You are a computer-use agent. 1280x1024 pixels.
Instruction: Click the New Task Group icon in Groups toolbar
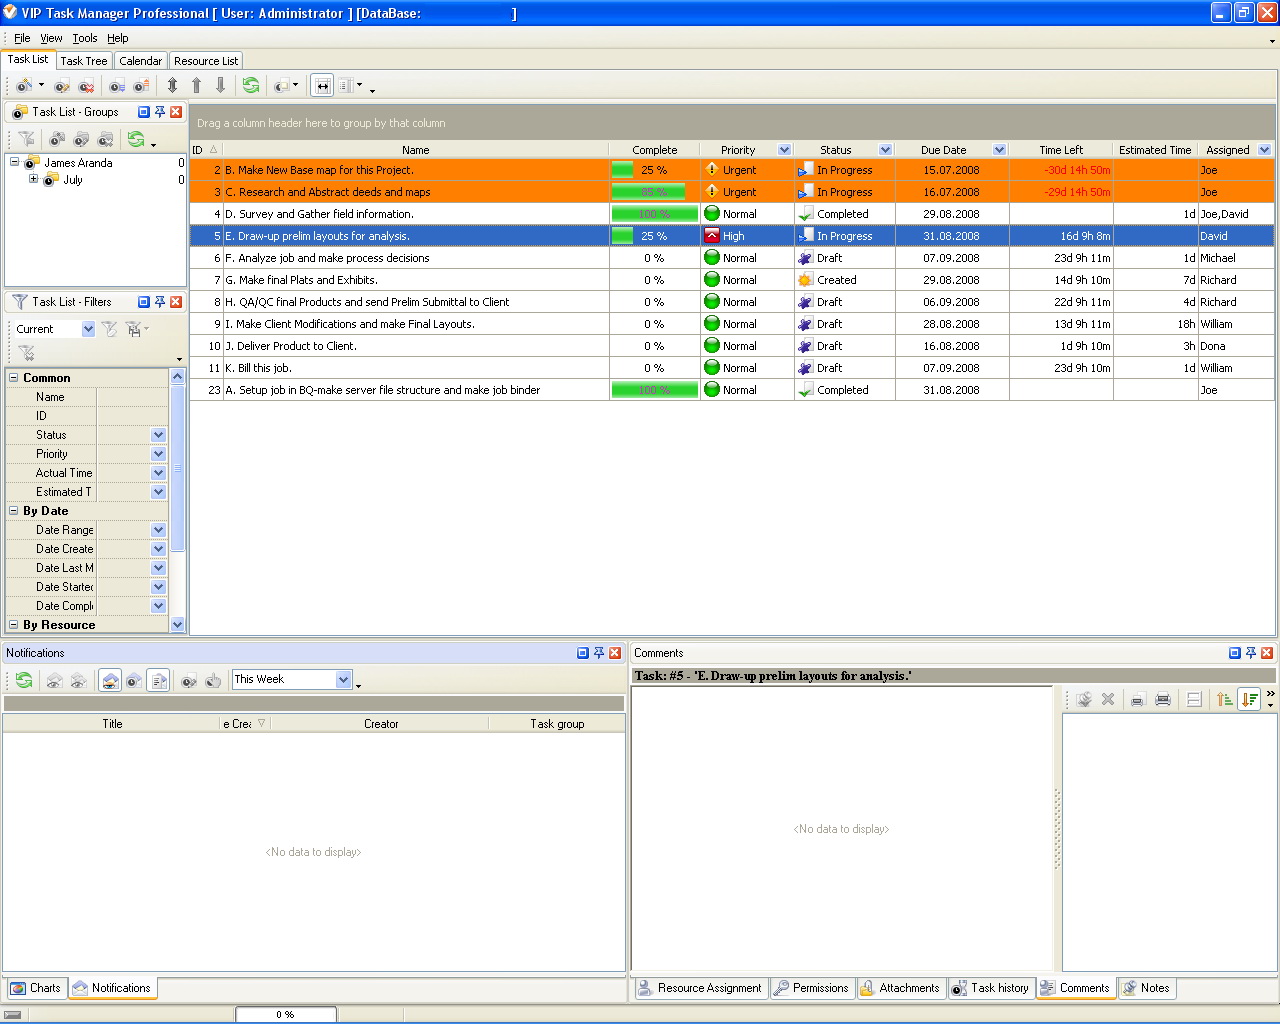(x=57, y=139)
